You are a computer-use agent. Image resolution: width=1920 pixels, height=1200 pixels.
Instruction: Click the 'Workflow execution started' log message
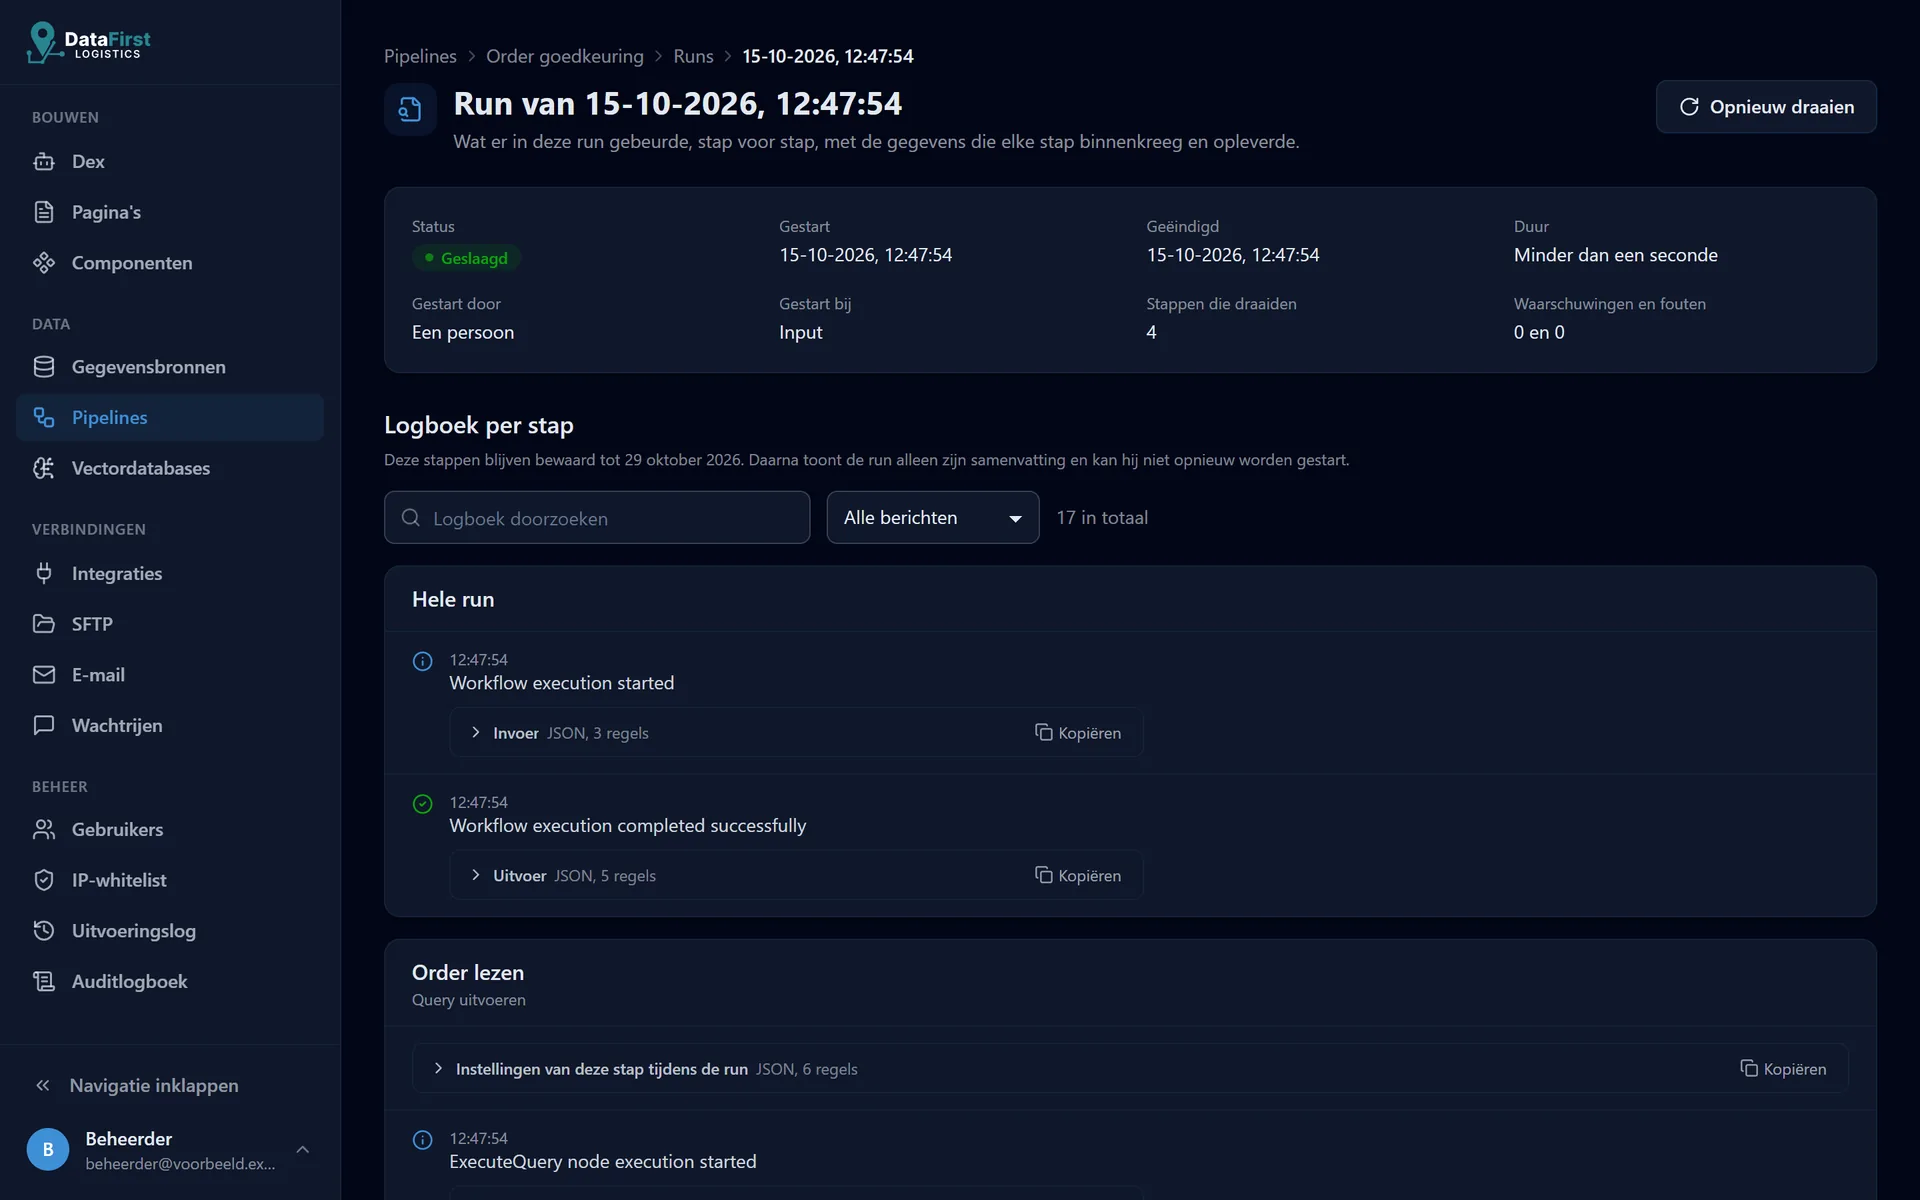pyautogui.click(x=562, y=683)
